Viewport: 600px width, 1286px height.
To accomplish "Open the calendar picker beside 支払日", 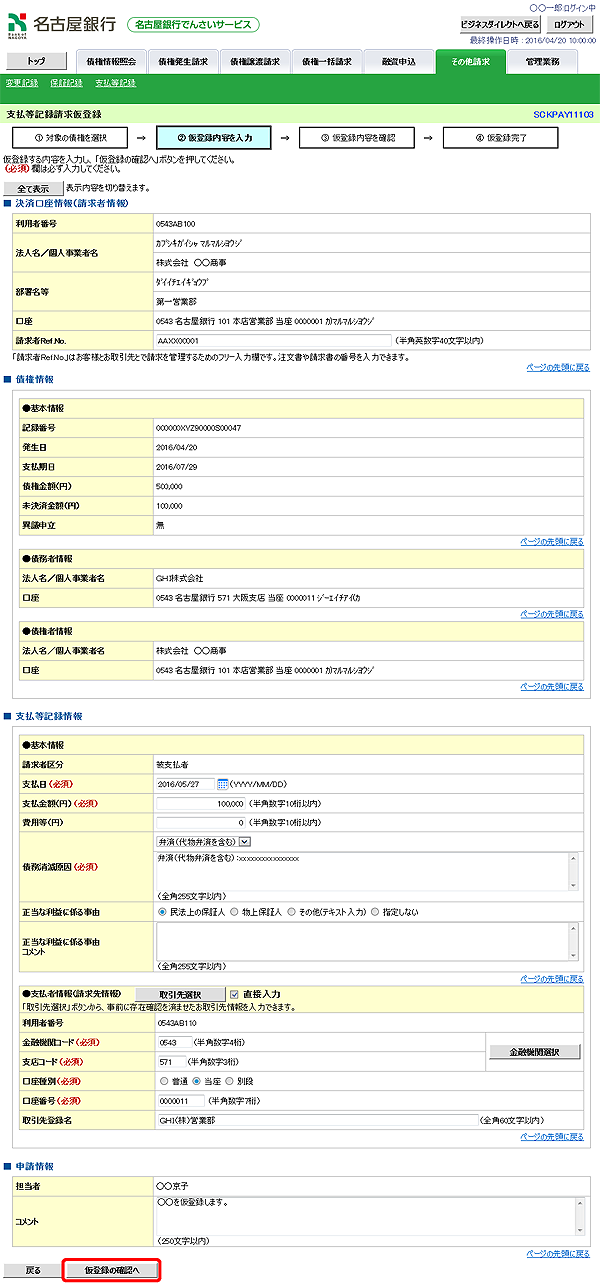I will tap(223, 784).
